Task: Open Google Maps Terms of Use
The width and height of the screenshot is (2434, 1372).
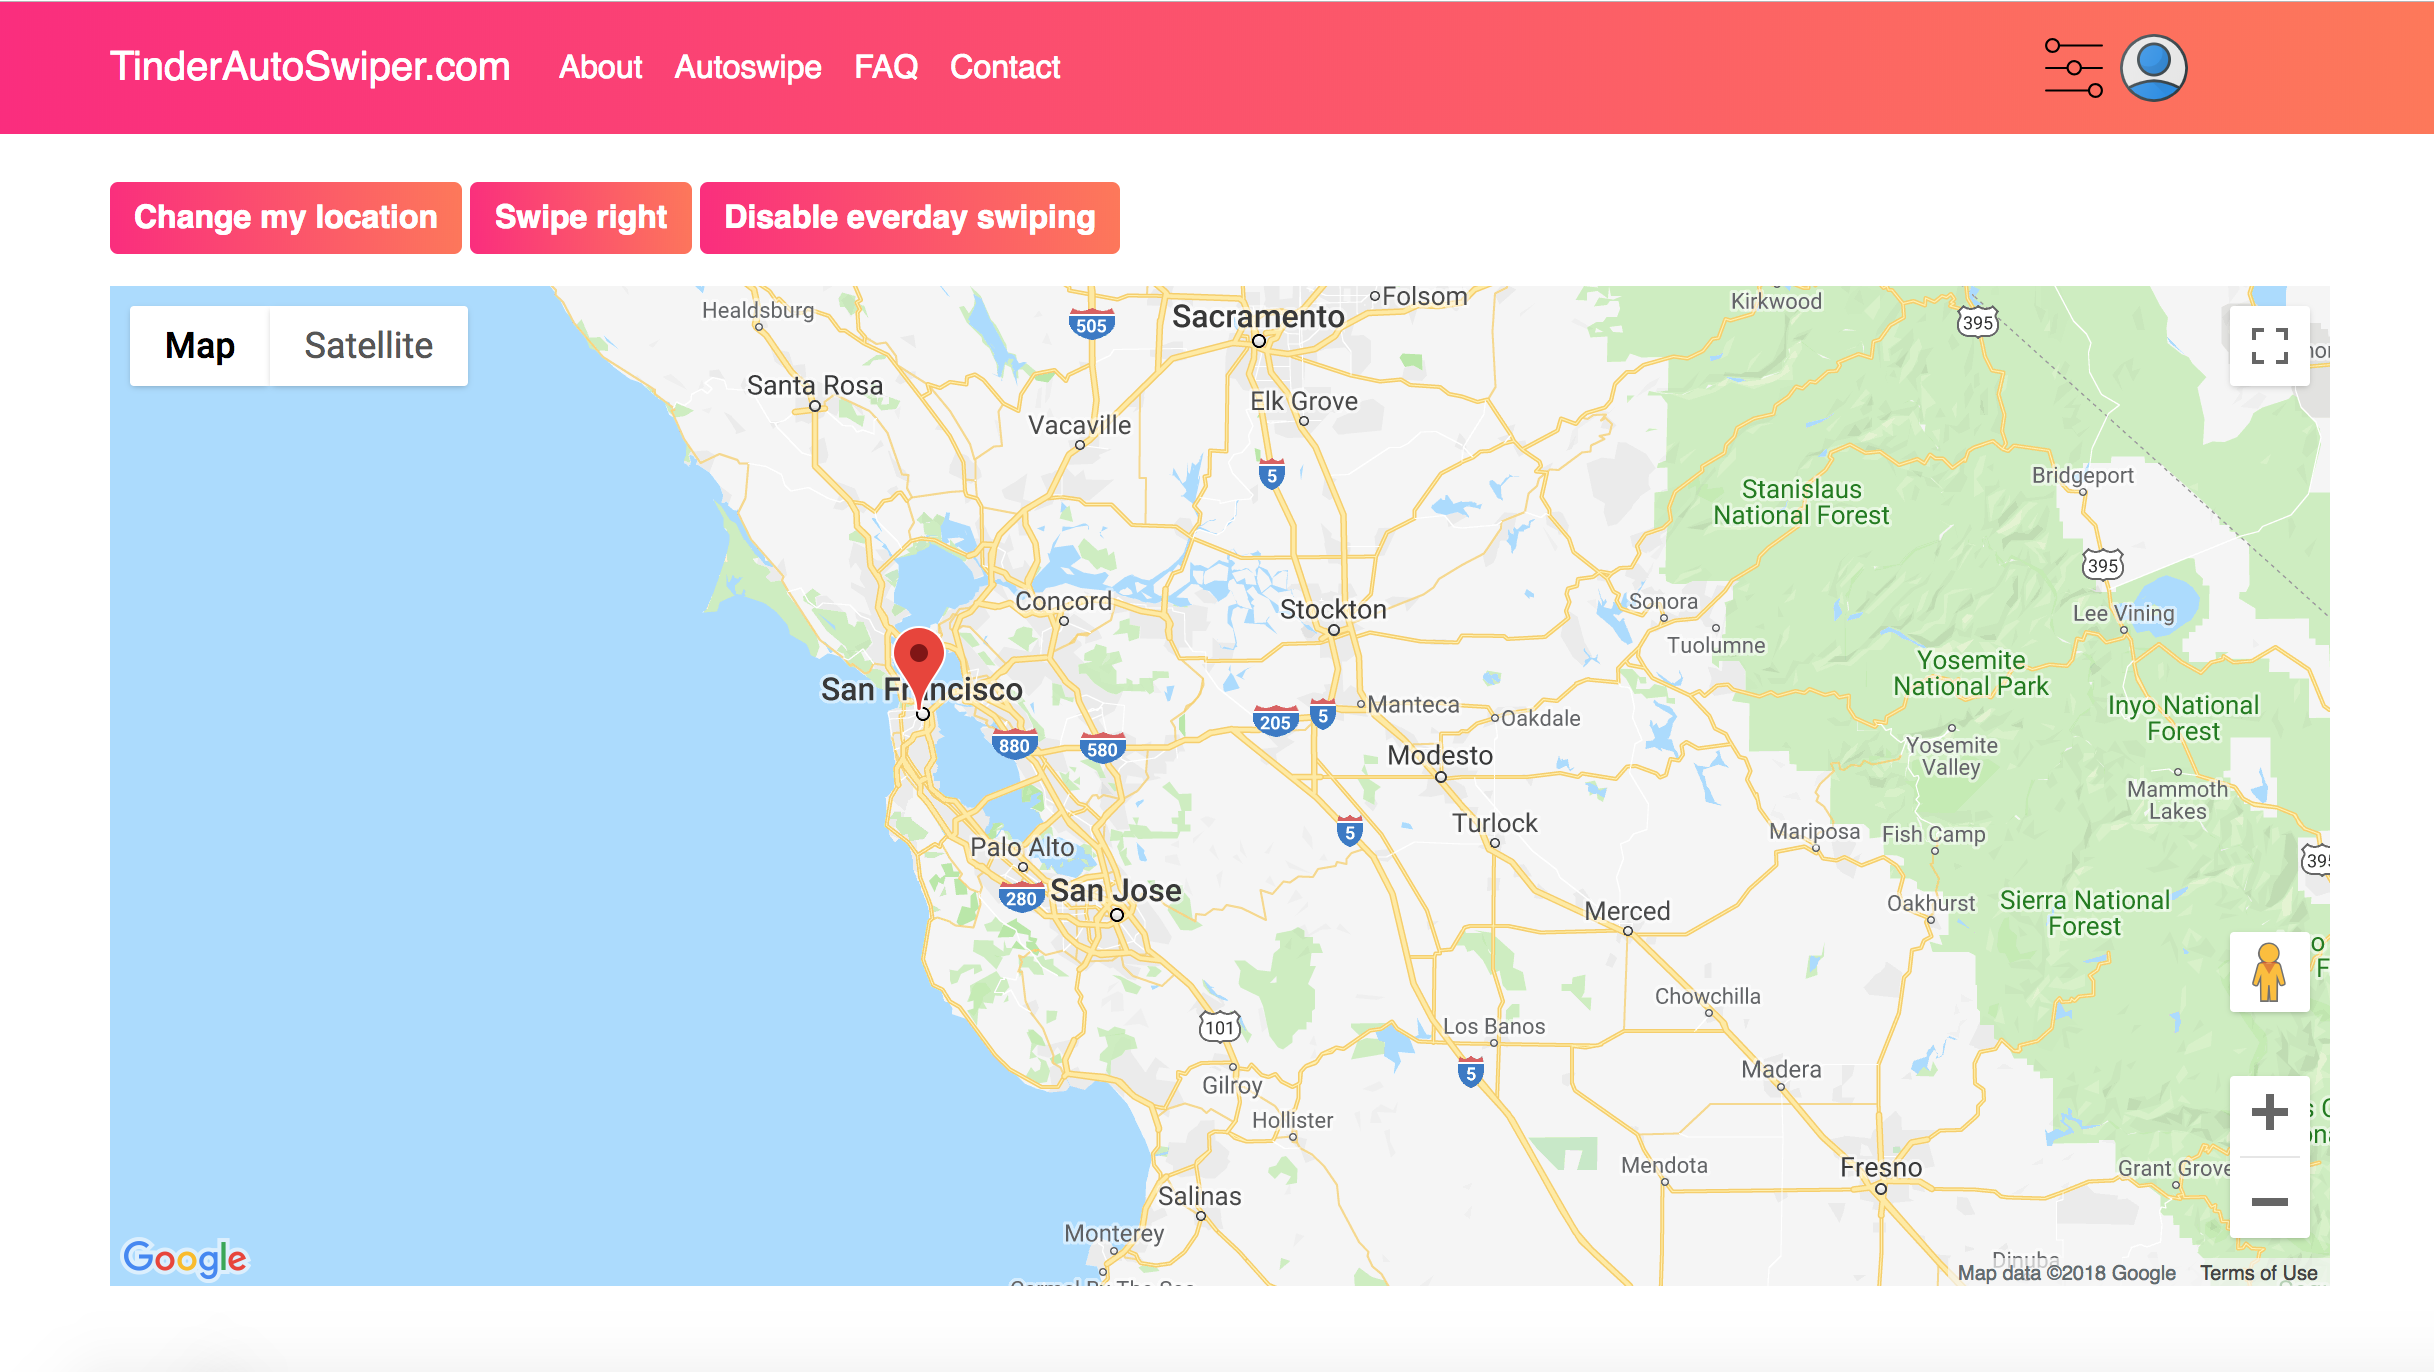Action: (x=2259, y=1272)
